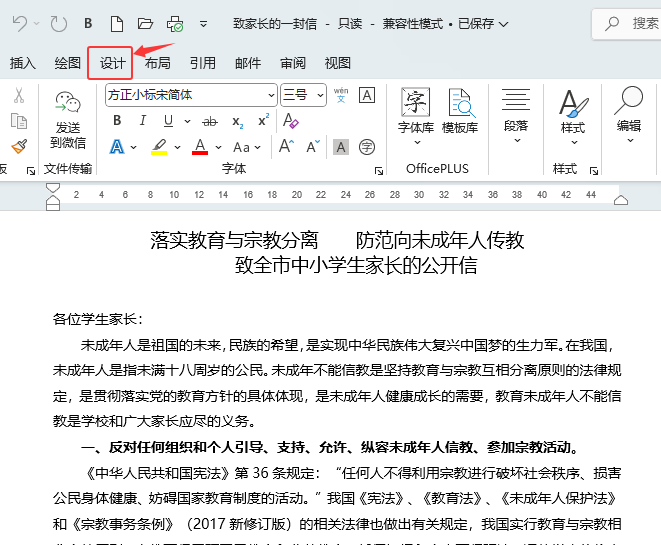The image size is (661, 545).
Task: Click the document title 致全市中小学生家长的公开信
Action: tap(356, 266)
